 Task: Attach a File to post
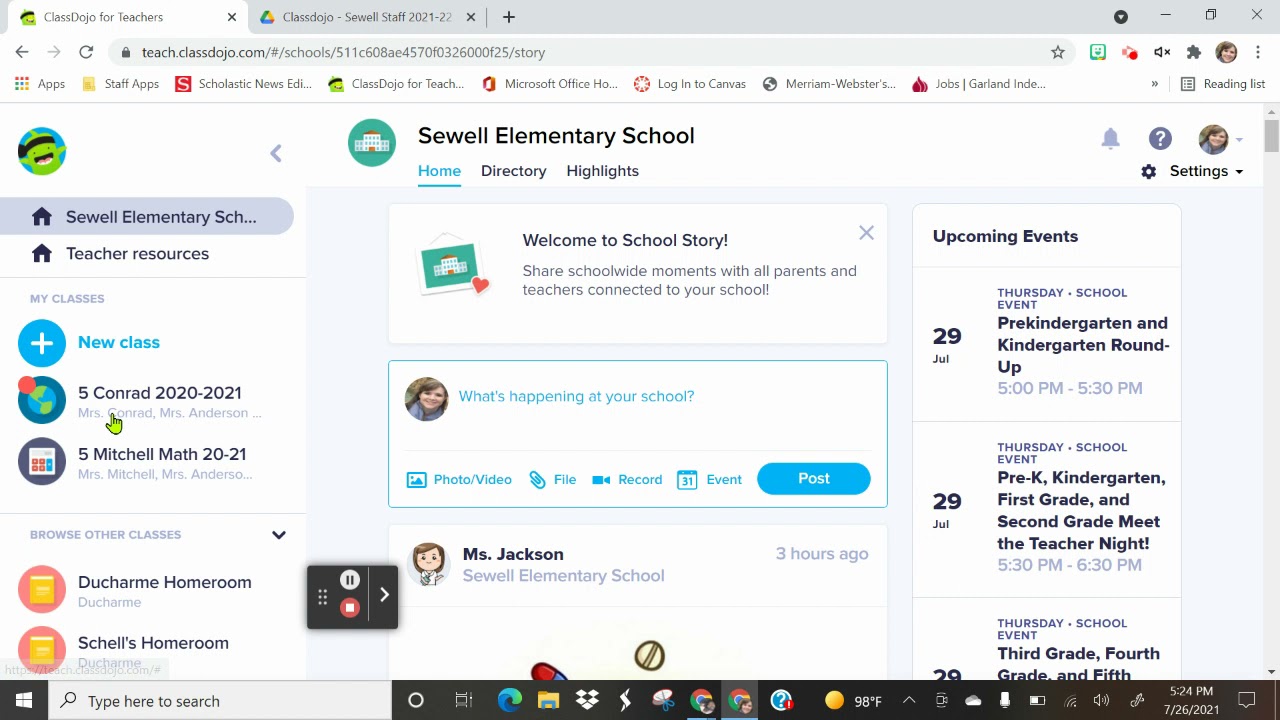tap(553, 480)
